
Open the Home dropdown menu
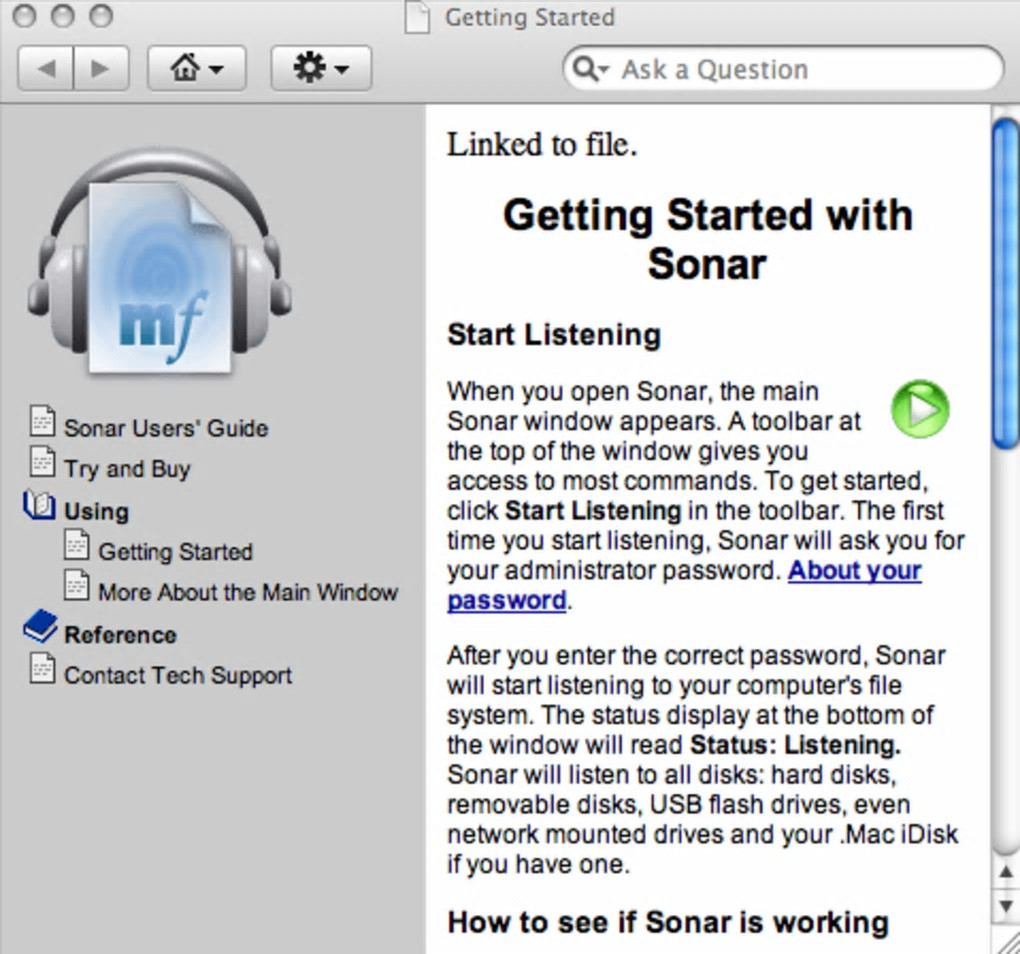(196, 68)
